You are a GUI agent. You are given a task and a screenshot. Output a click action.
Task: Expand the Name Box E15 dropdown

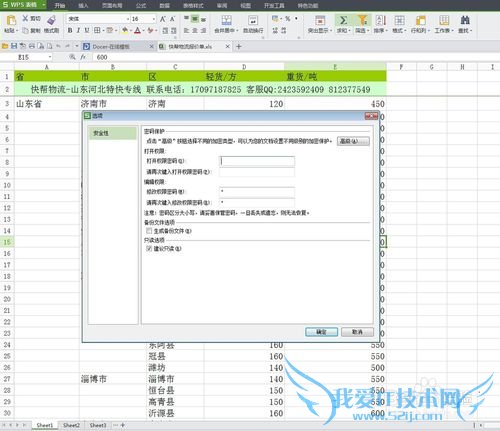point(50,57)
